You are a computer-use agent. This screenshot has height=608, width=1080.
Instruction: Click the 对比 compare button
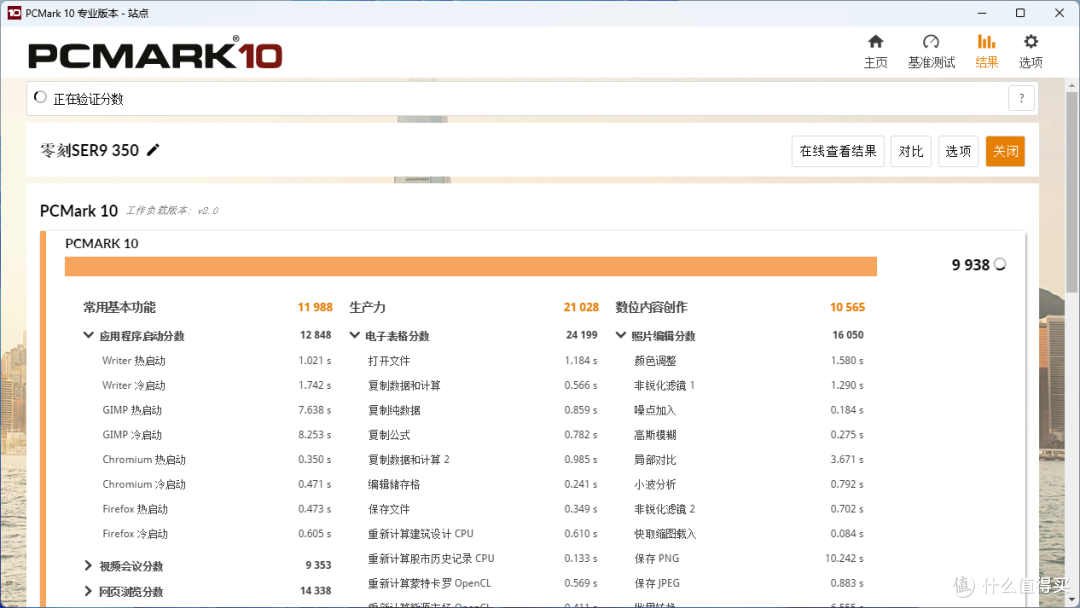pyautogui.click(x=911, y=151)
